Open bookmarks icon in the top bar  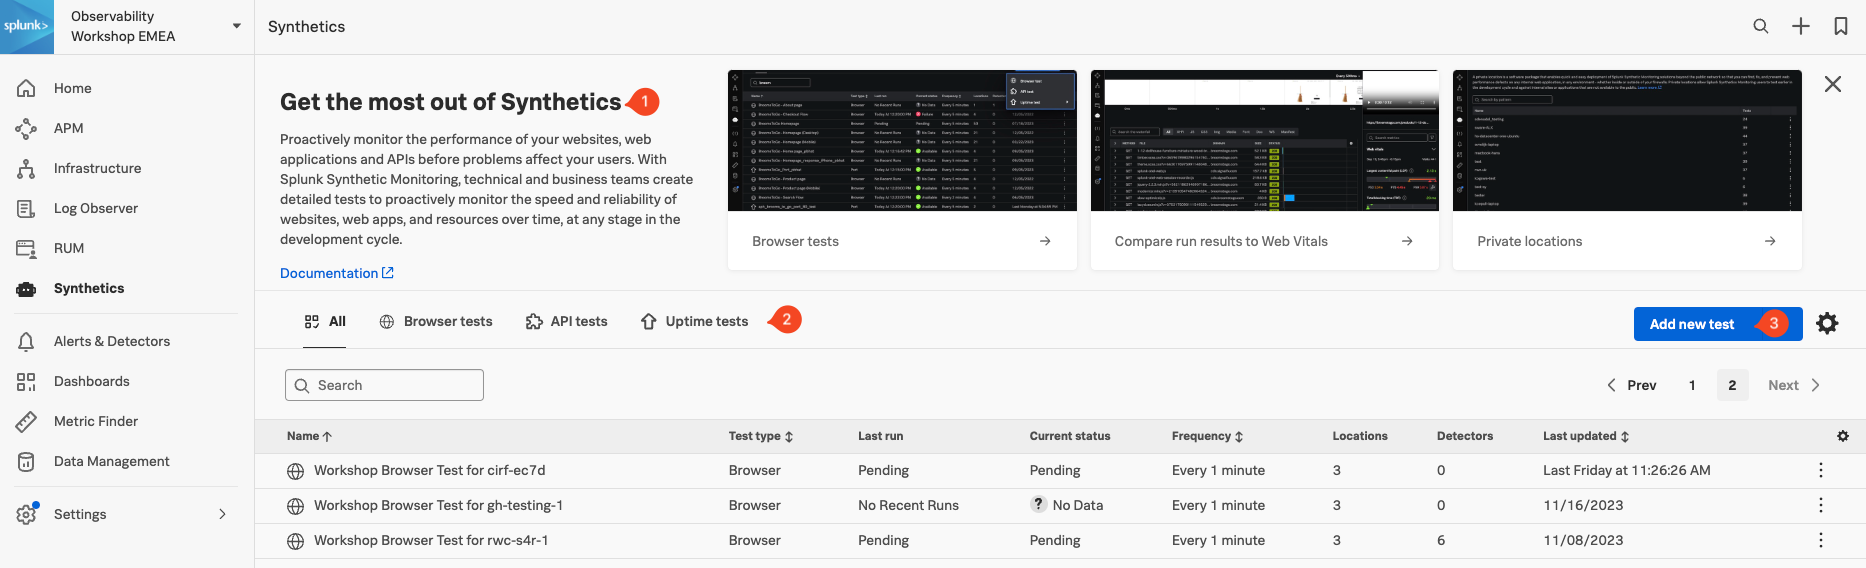1841,27
